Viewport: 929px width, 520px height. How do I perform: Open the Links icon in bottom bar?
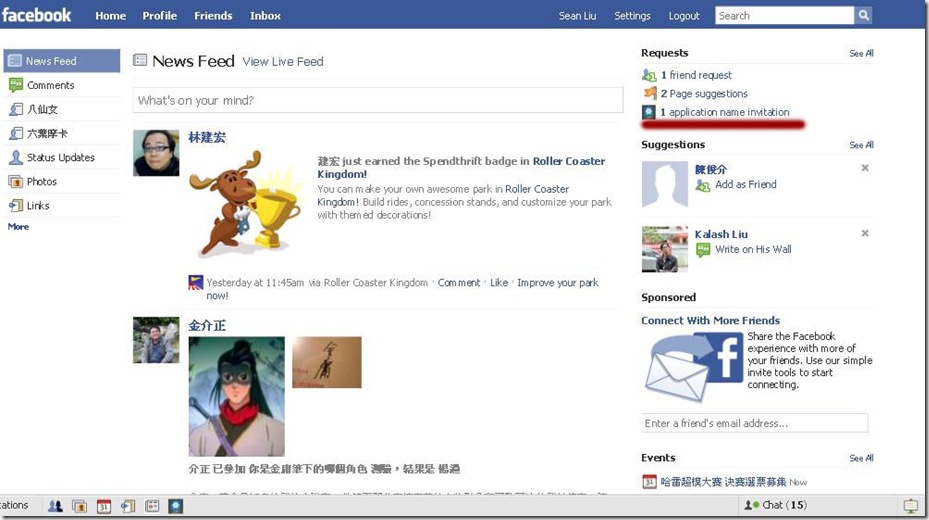pyautogui.click(x=128, y=506)
